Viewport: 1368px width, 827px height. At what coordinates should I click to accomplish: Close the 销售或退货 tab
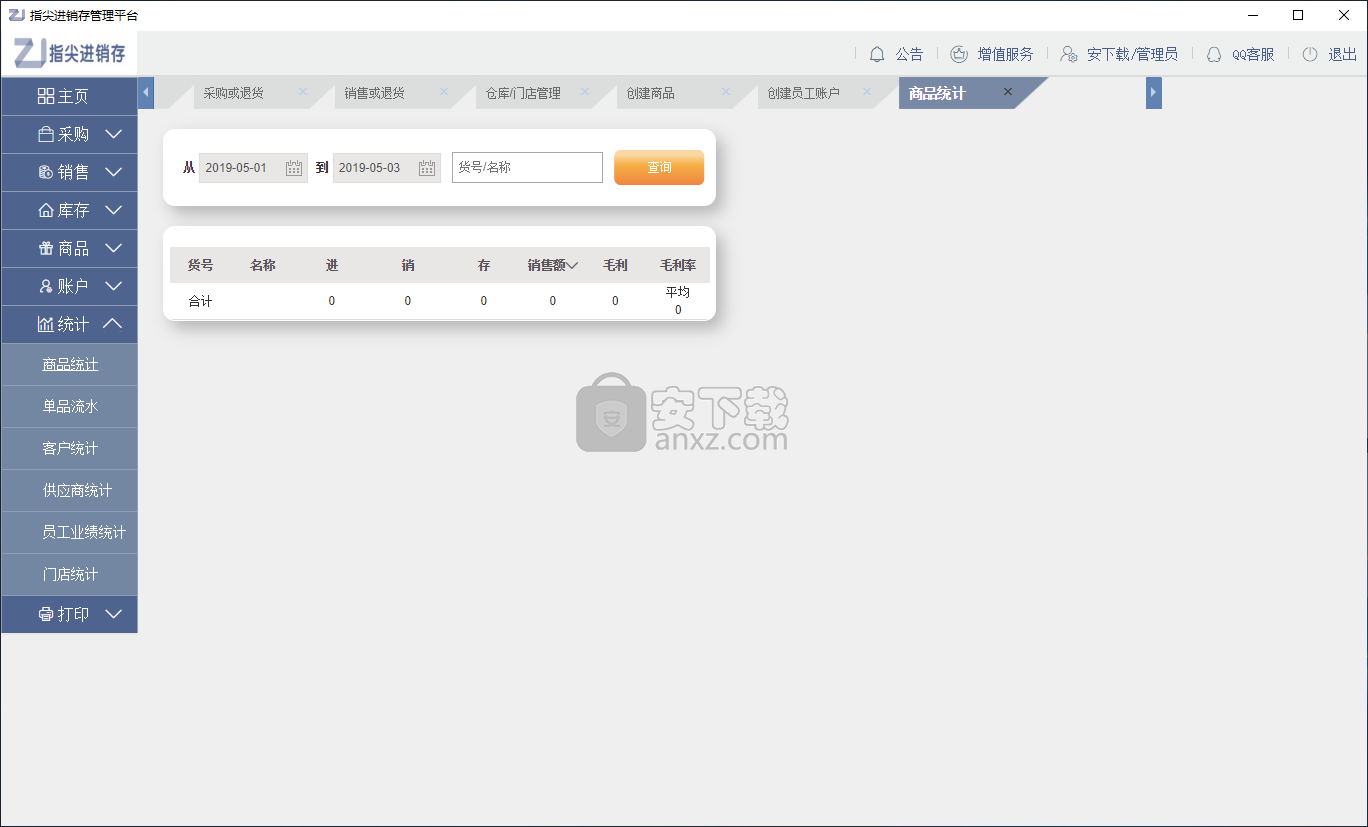[444, 92]
